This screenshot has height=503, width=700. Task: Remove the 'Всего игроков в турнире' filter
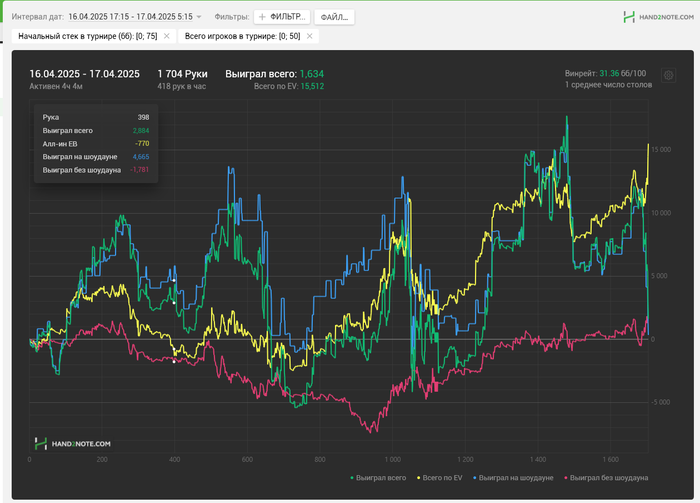pyautogui.click(x=310, y=36)
